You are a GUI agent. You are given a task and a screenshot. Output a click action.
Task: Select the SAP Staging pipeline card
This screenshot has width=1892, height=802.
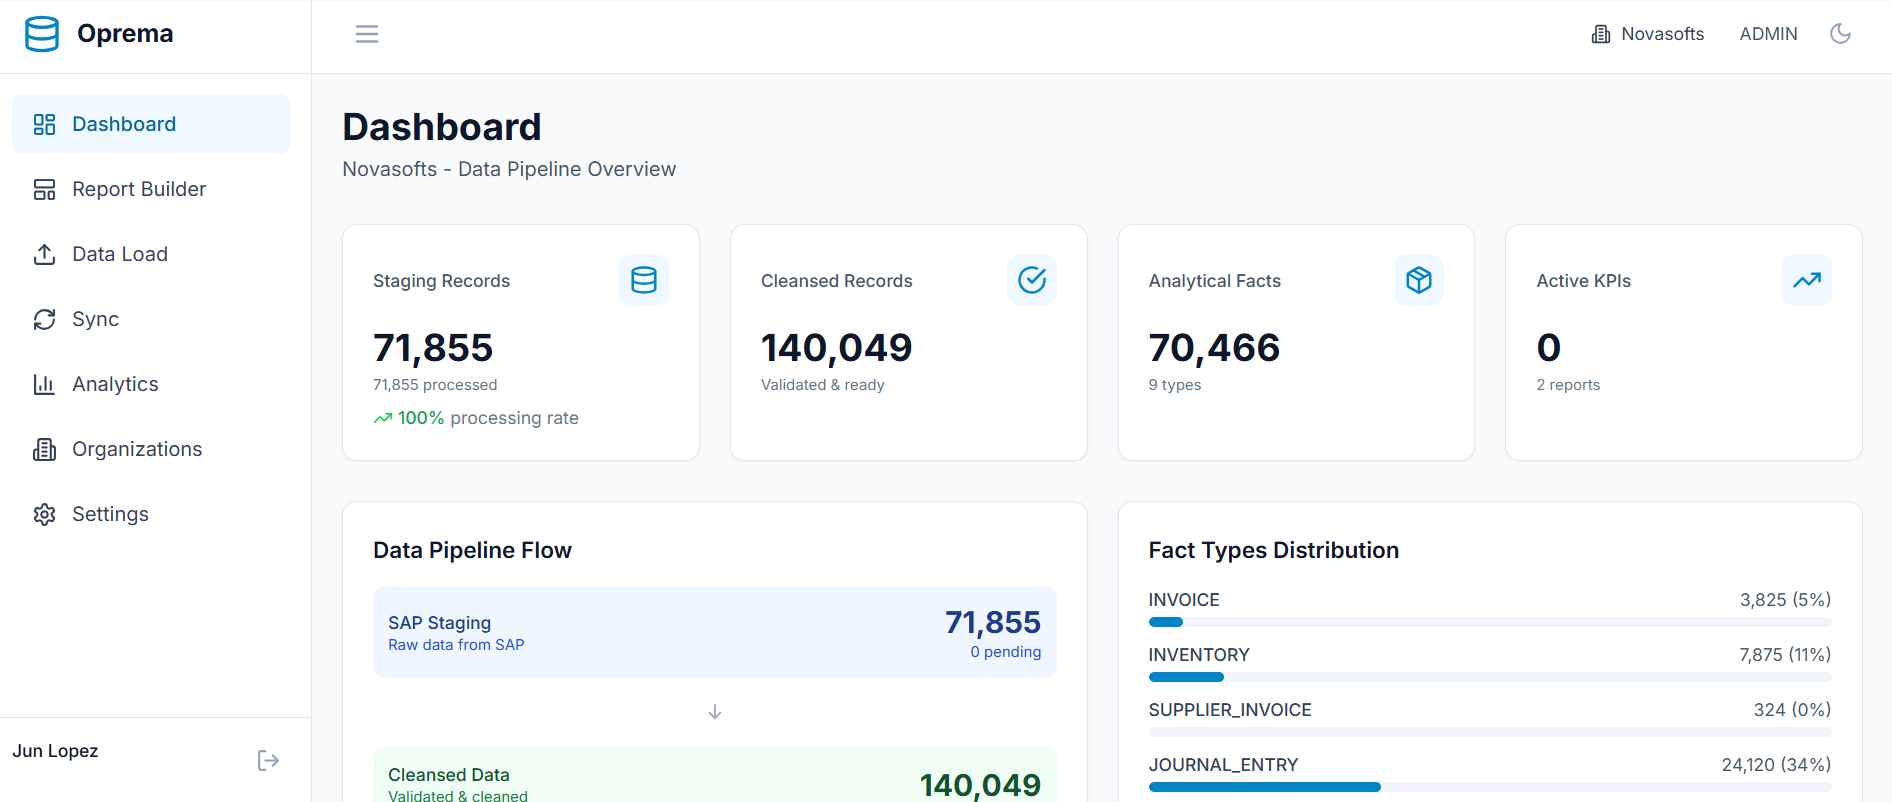(x=715, y=632)
